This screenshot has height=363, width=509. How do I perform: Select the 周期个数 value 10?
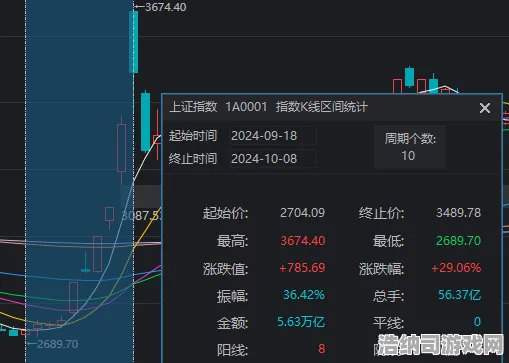(x=408, y=156)
